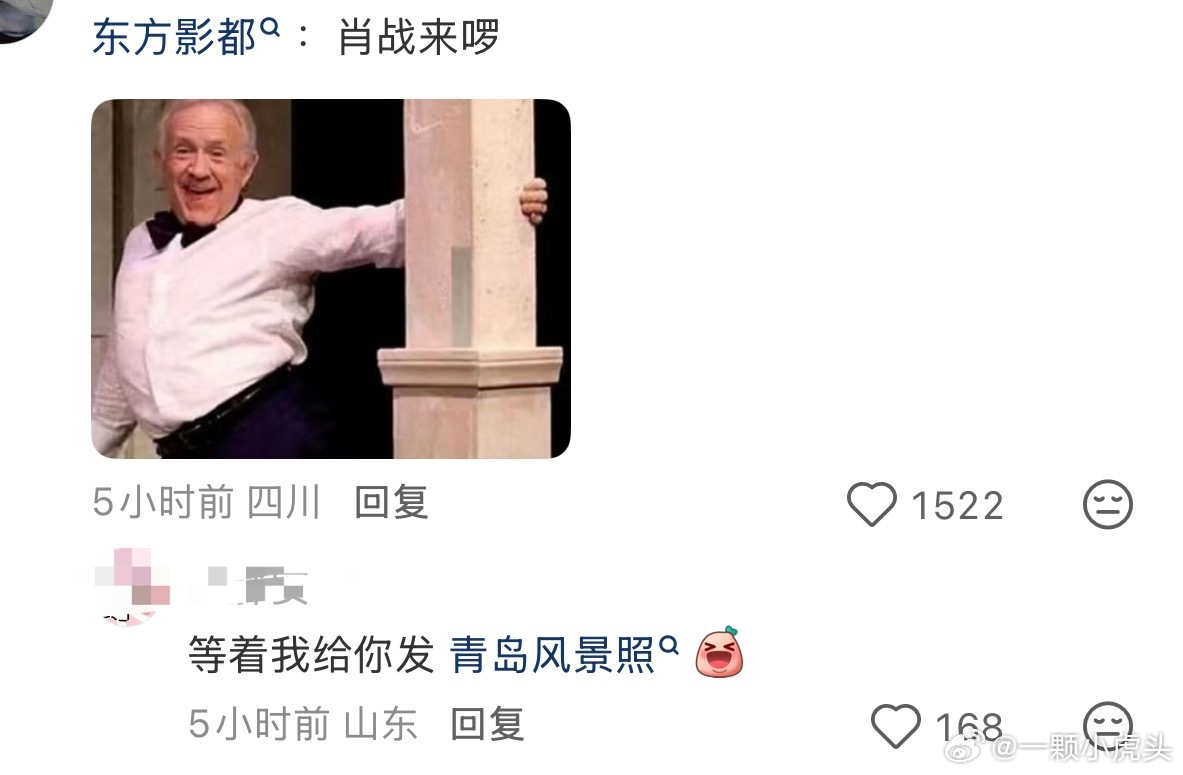Tap the laughing red emoji sticker
The width and height of the screenshot is (1183, 775).
coord(719,652)
